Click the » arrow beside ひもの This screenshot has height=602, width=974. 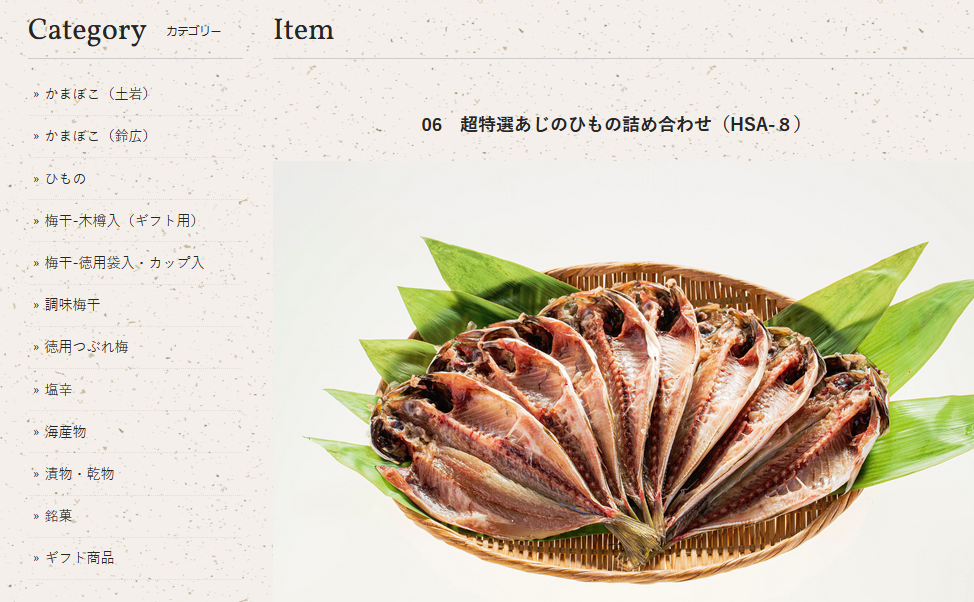[36, 180]
